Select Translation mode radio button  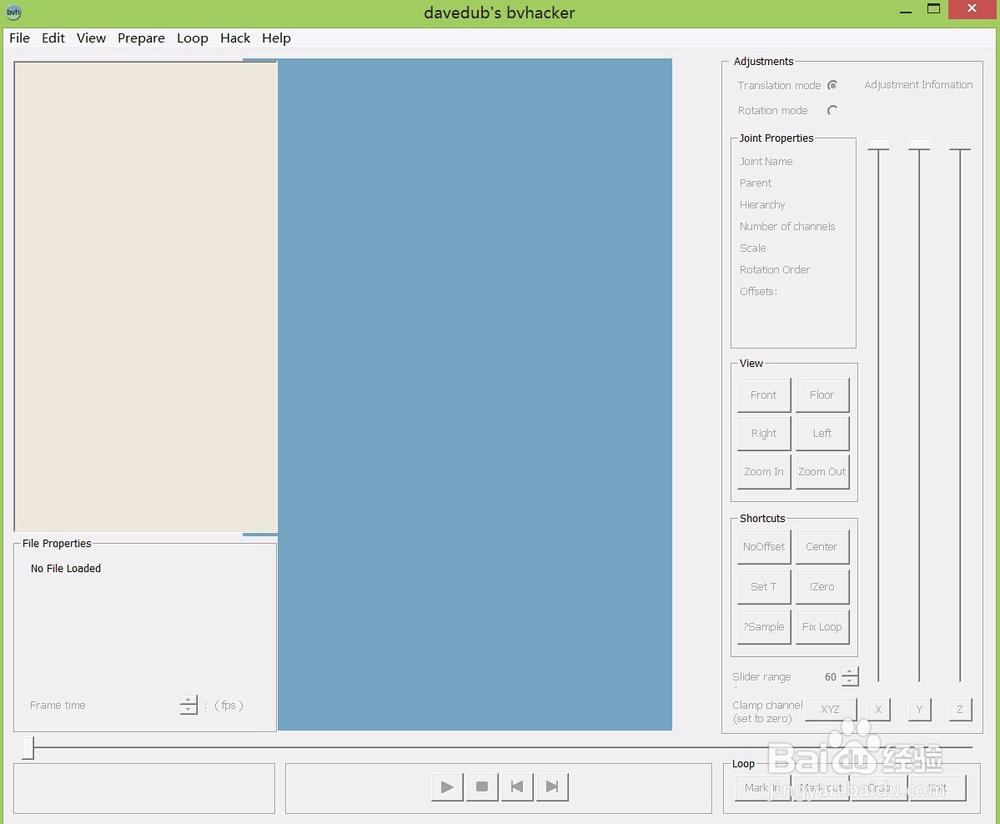832,85
